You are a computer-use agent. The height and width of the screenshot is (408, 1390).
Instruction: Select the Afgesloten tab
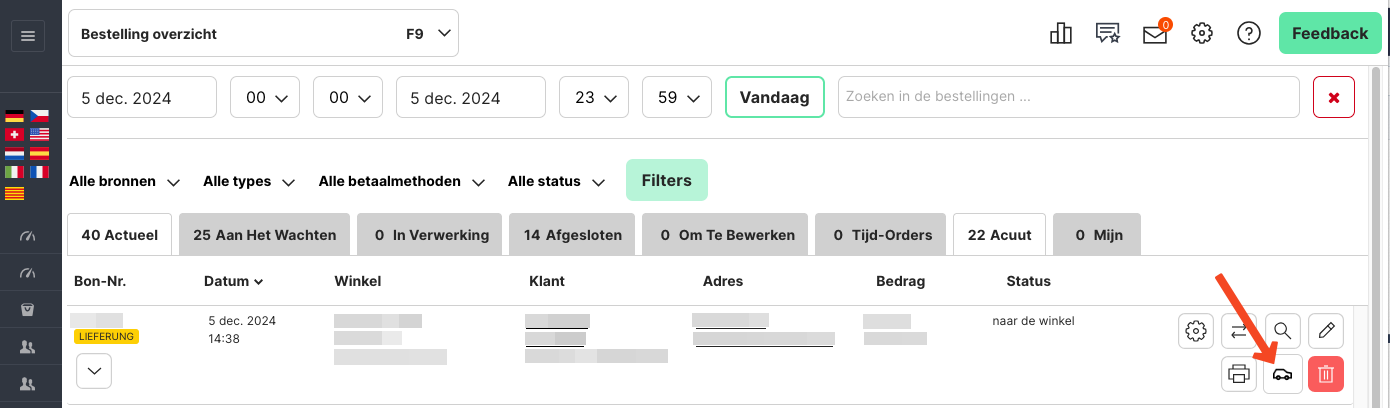pyautogui.click(x=572, y=235)
